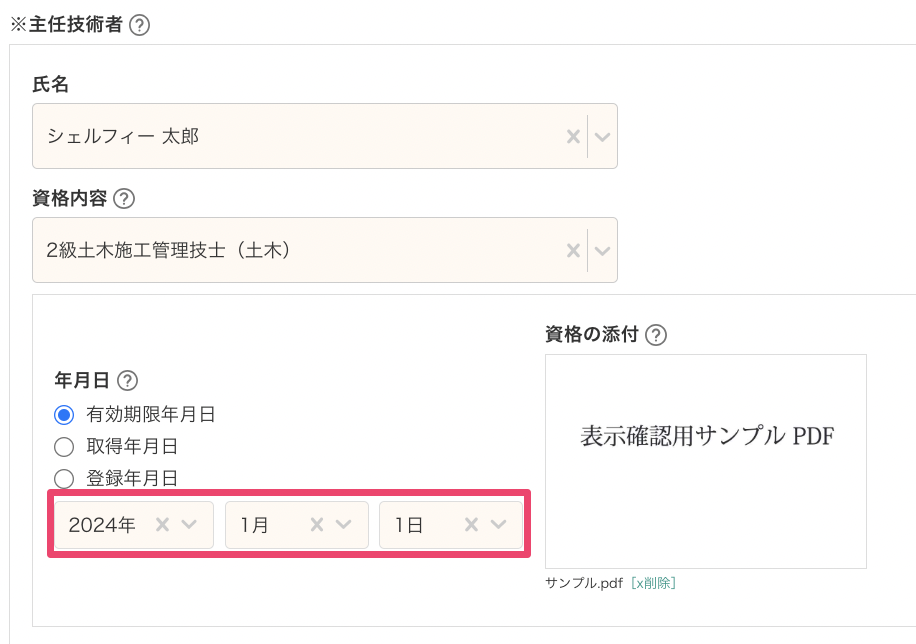Open help icon beside 資格の添付 label
Viewport: 916px width, 644px height.
click(x=656, y=335)
